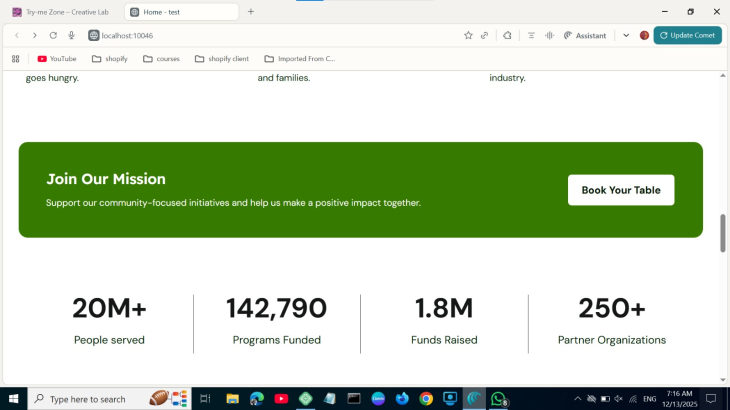
Task: Open a new browser tab
Action: point(251,11)
